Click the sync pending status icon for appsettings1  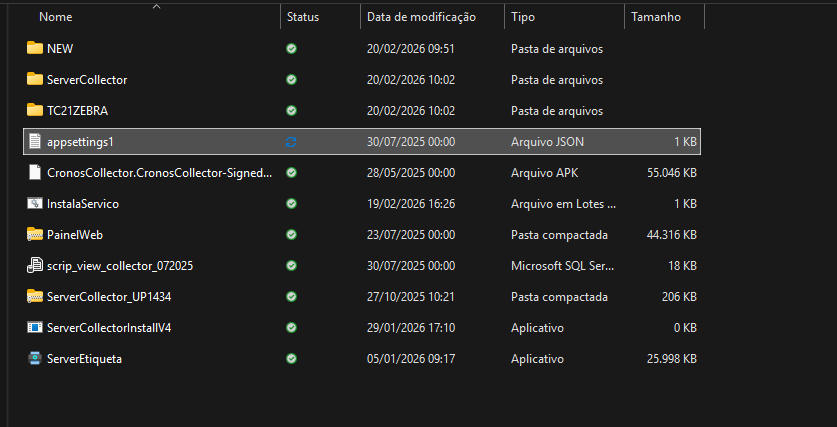tap(291, 142)
